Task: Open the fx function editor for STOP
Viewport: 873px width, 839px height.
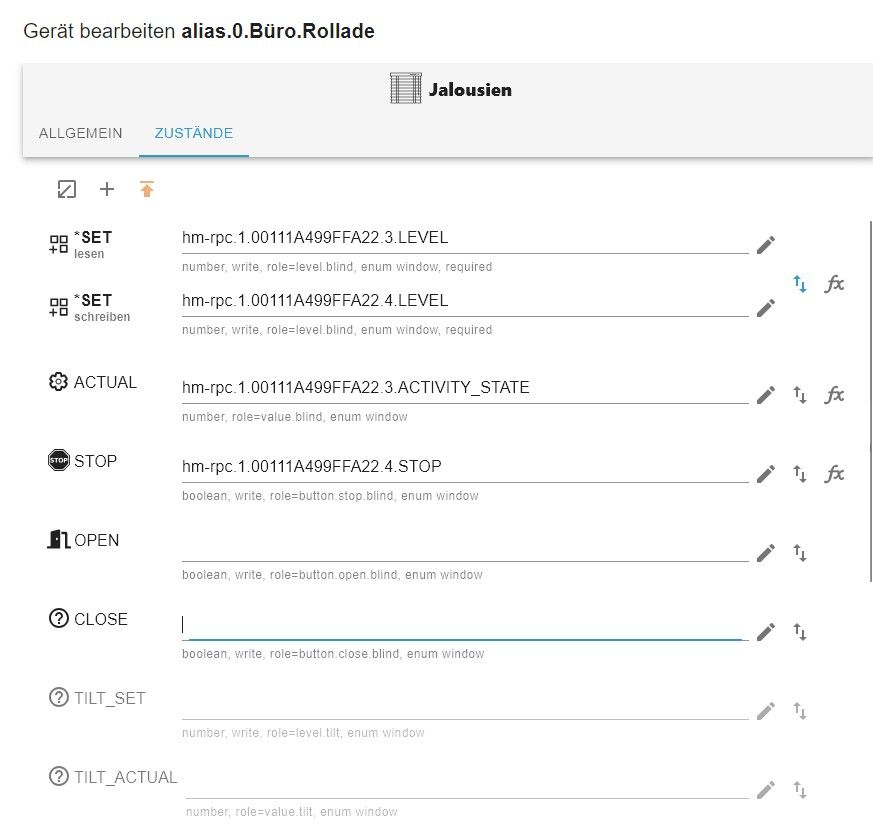Action: point(834,474)
